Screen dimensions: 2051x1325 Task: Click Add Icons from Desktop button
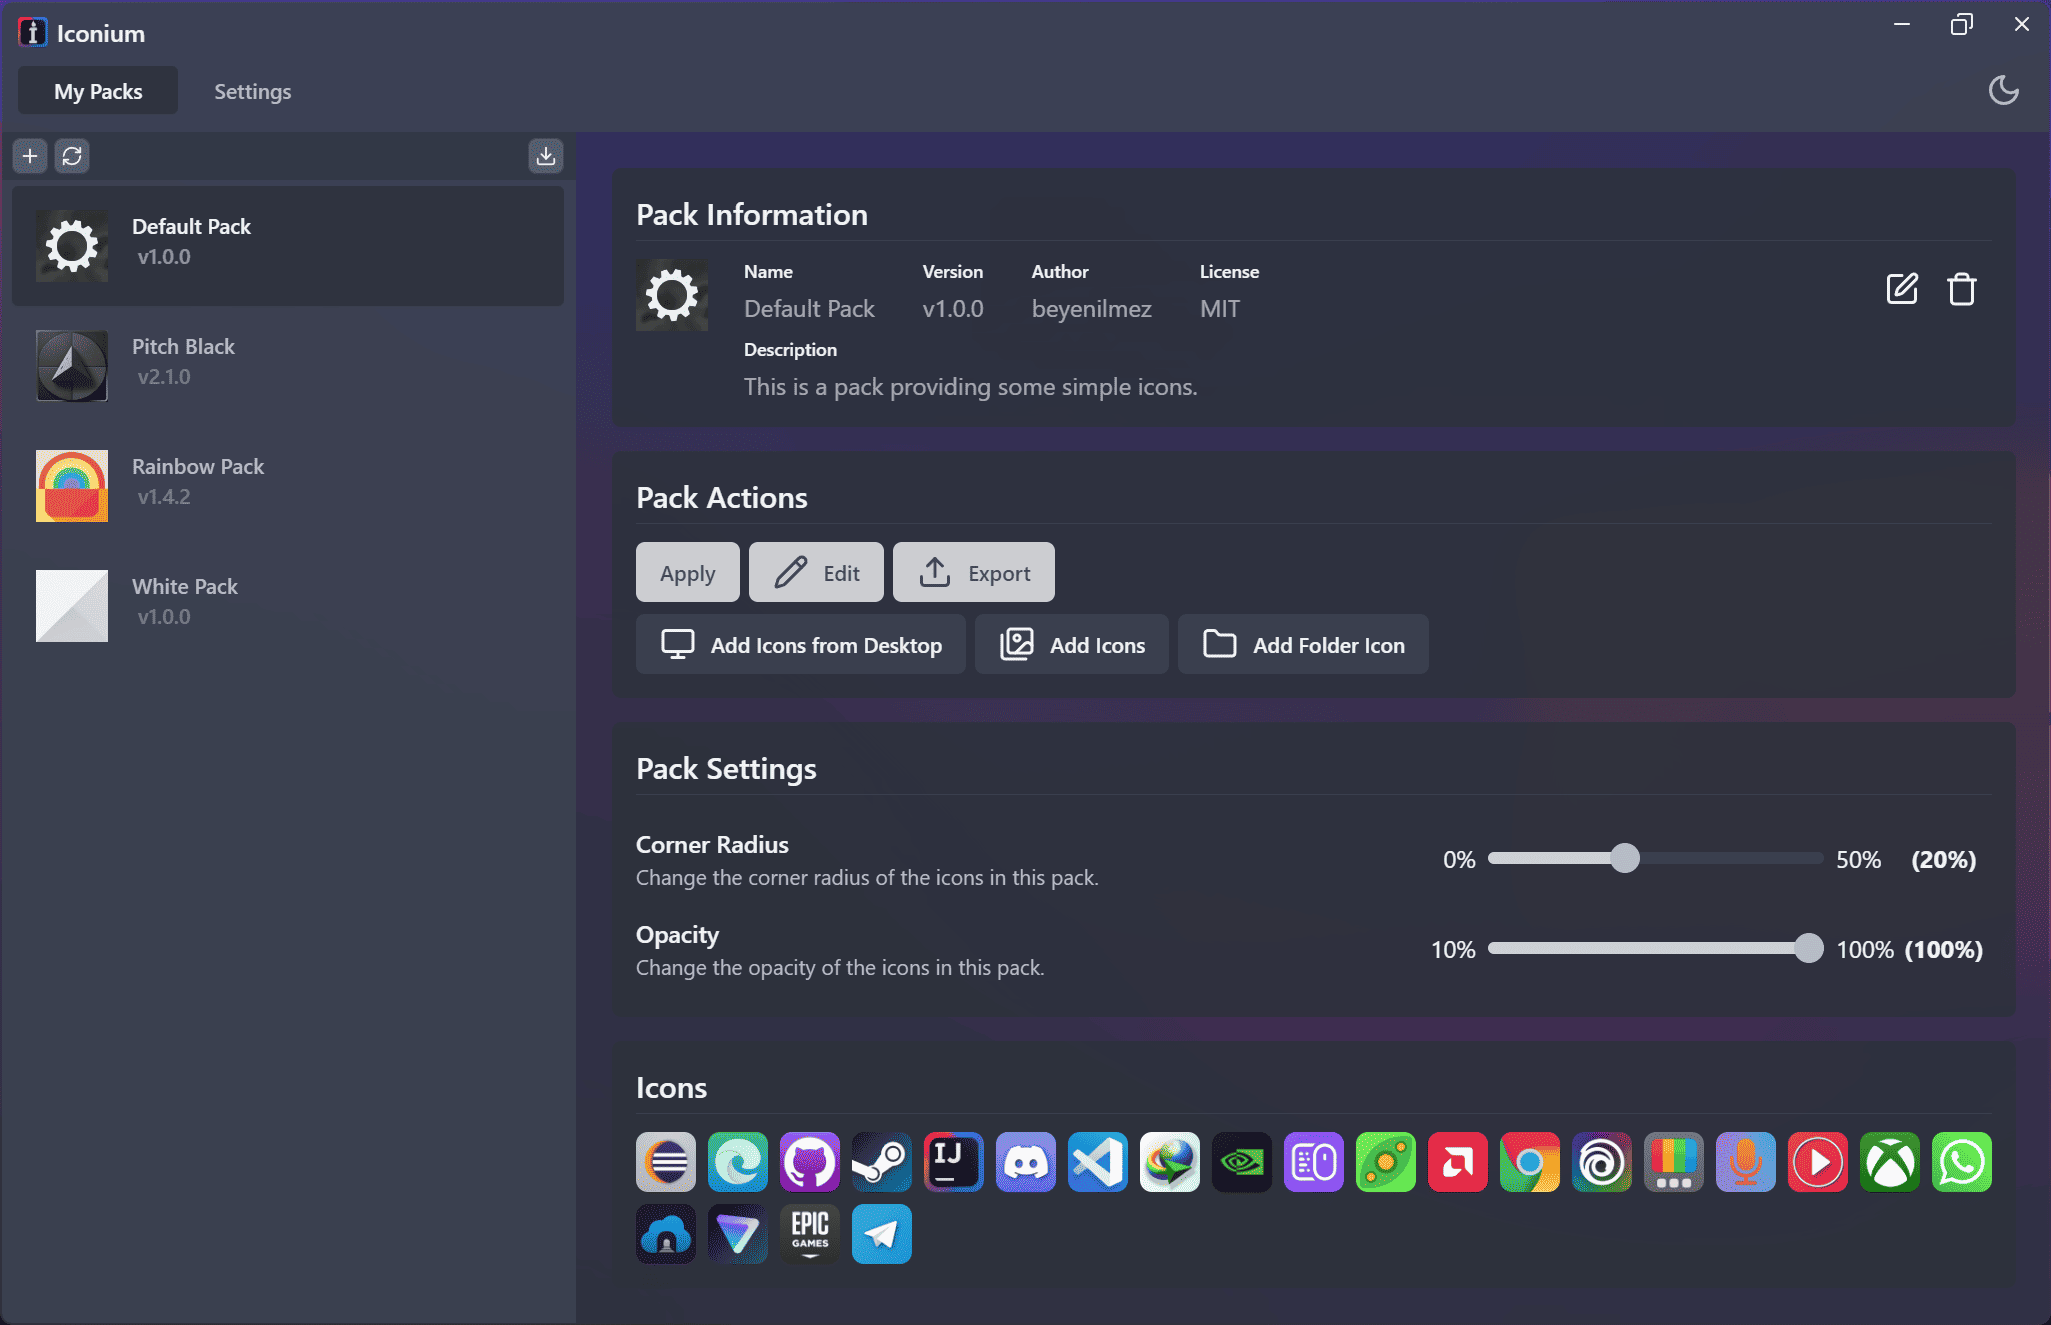(x=801, y=645)
